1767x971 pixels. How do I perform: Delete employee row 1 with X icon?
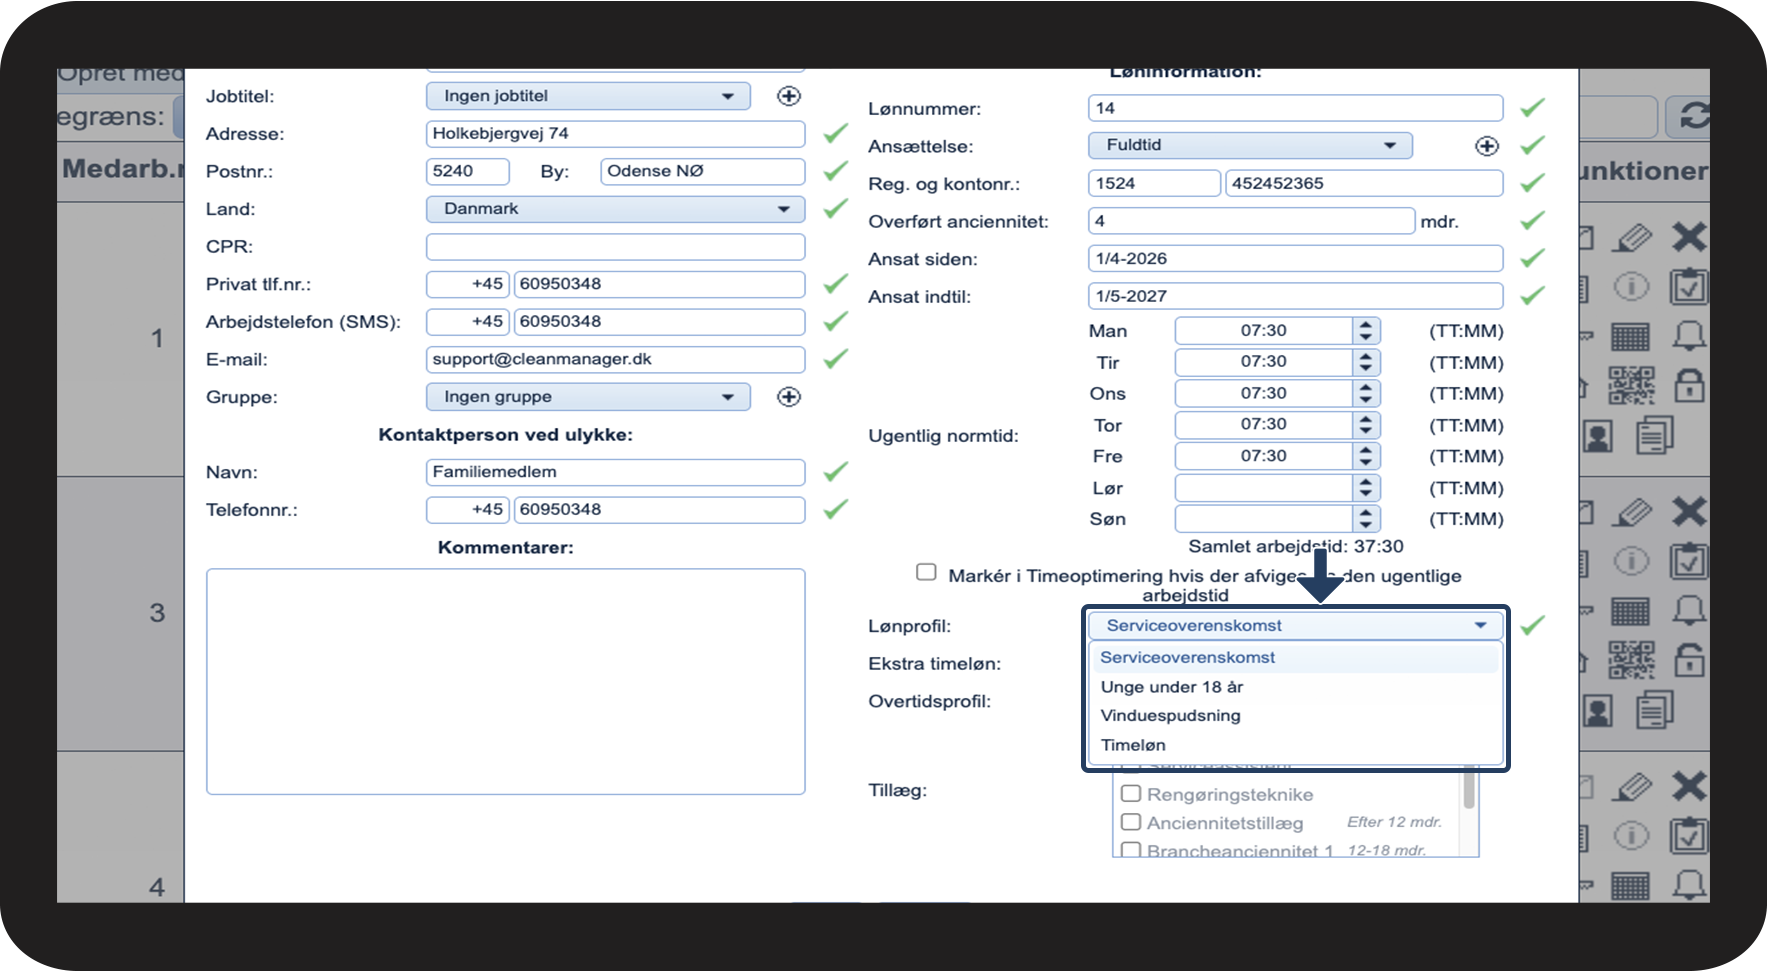[1689, 237]
